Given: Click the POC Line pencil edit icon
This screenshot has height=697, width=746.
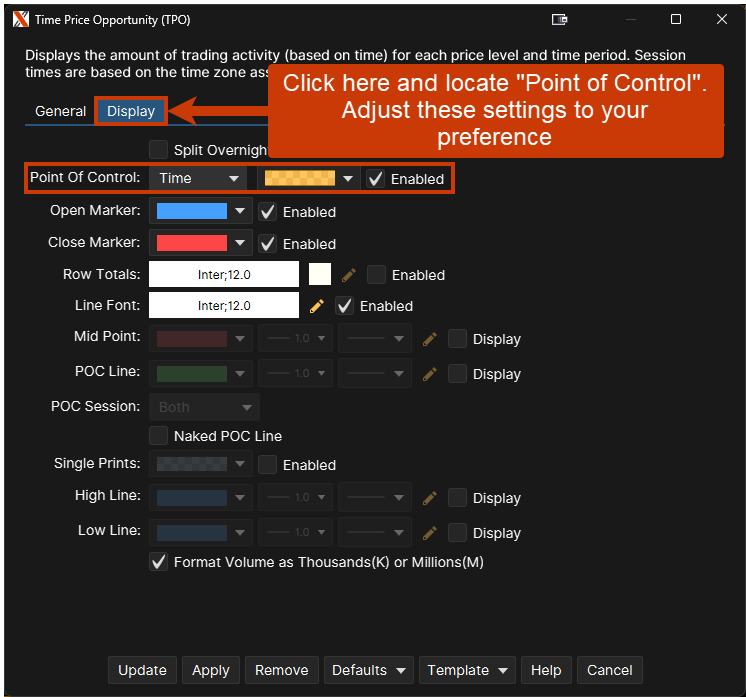Looking at the screenshot, I should [x=430, y=374].
